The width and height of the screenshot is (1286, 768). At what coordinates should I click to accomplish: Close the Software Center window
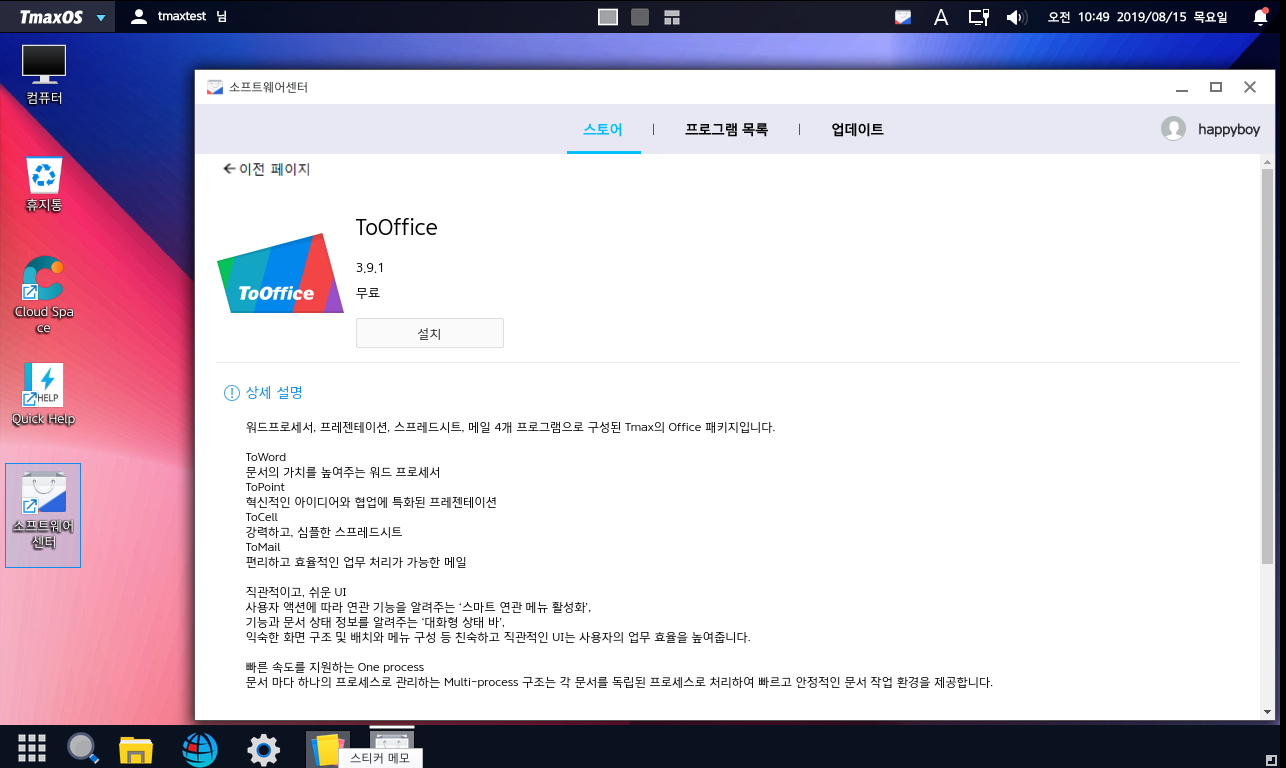(x=1250, y=88)
